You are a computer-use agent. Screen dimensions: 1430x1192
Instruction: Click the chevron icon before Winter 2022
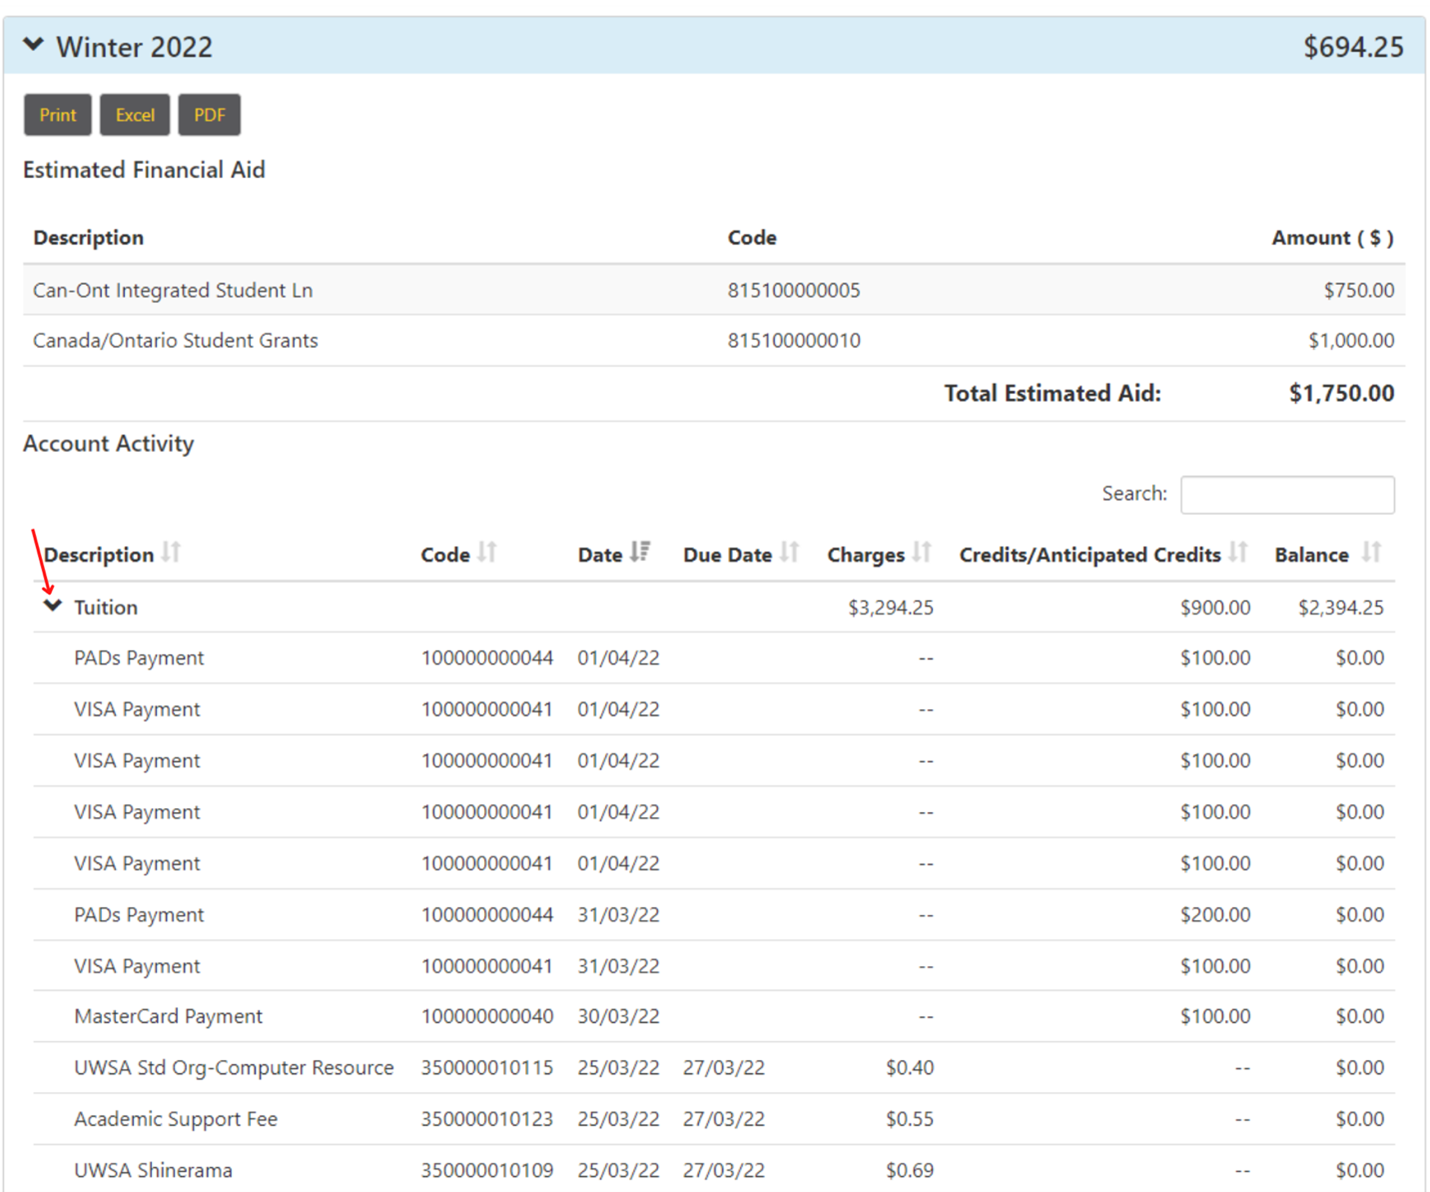(36, 45)
